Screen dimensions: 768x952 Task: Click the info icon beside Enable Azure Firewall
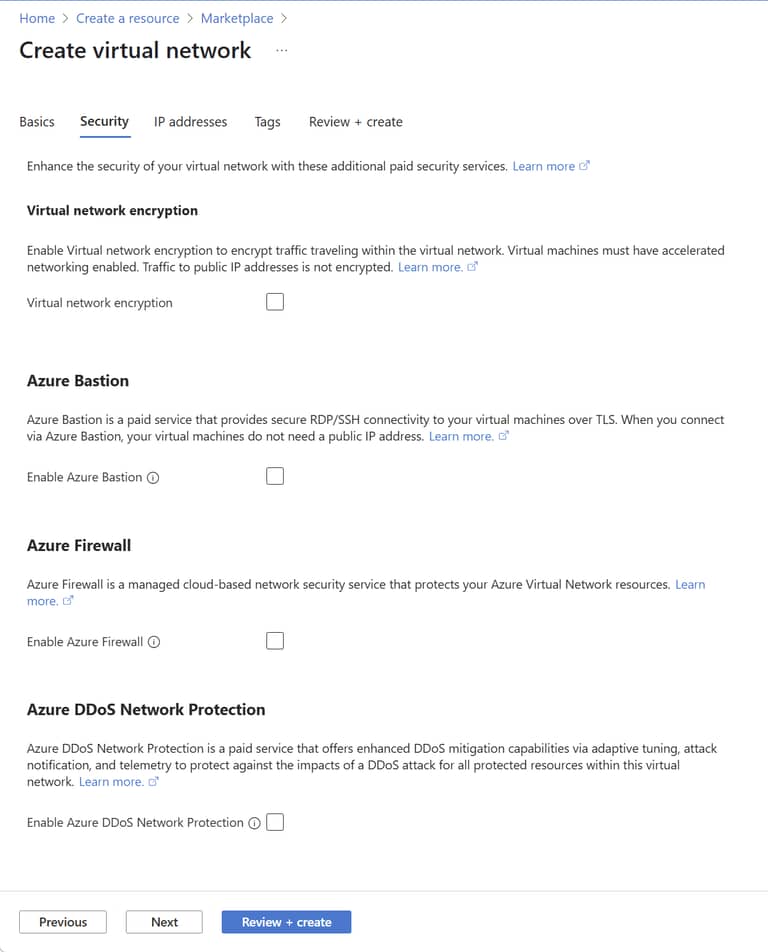(x=153, y=642)
